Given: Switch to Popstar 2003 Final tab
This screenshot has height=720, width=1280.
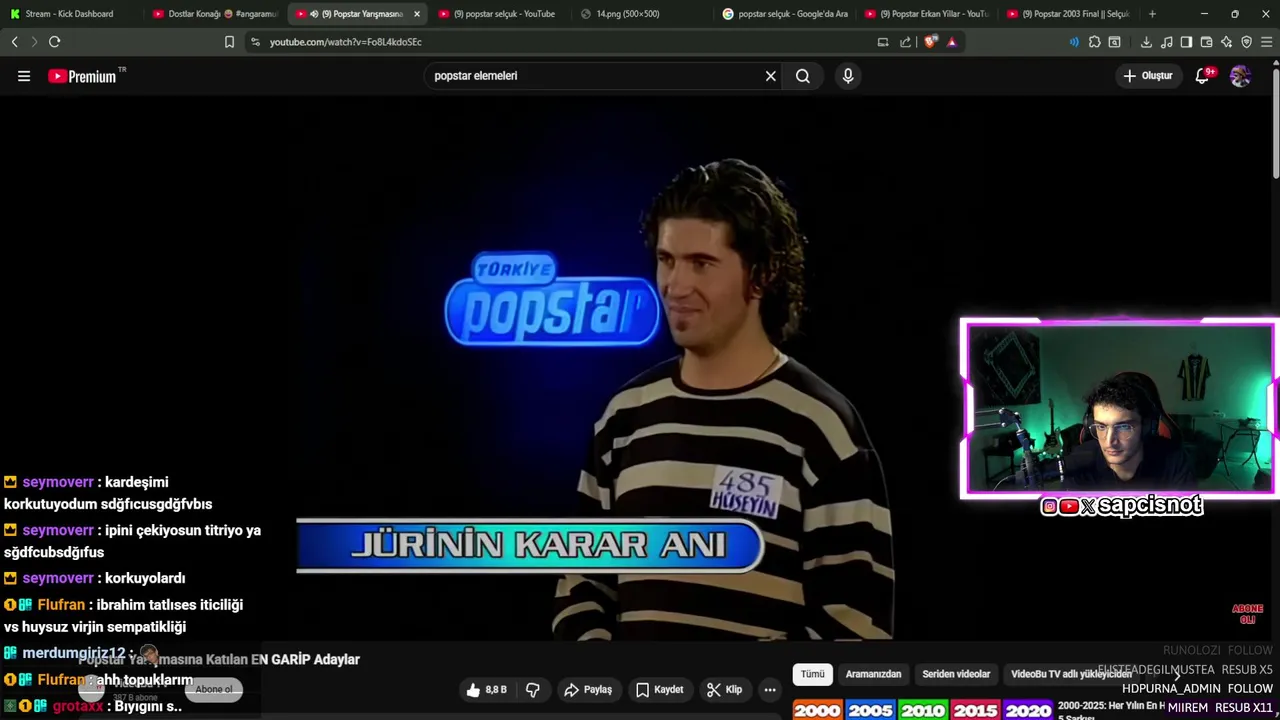Looking at the screenshot, I should [1069, 14].
